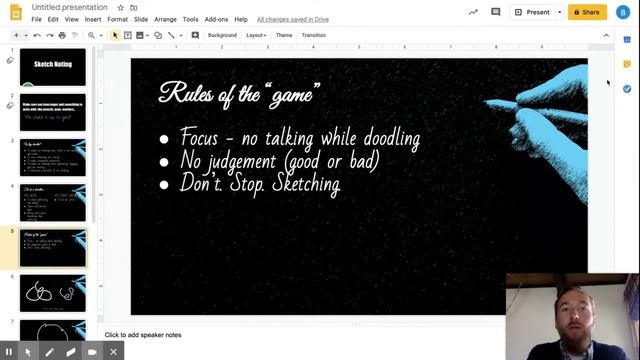Click the Present button
The width and height of the screenshot is (640, 360).
(532, 12)
